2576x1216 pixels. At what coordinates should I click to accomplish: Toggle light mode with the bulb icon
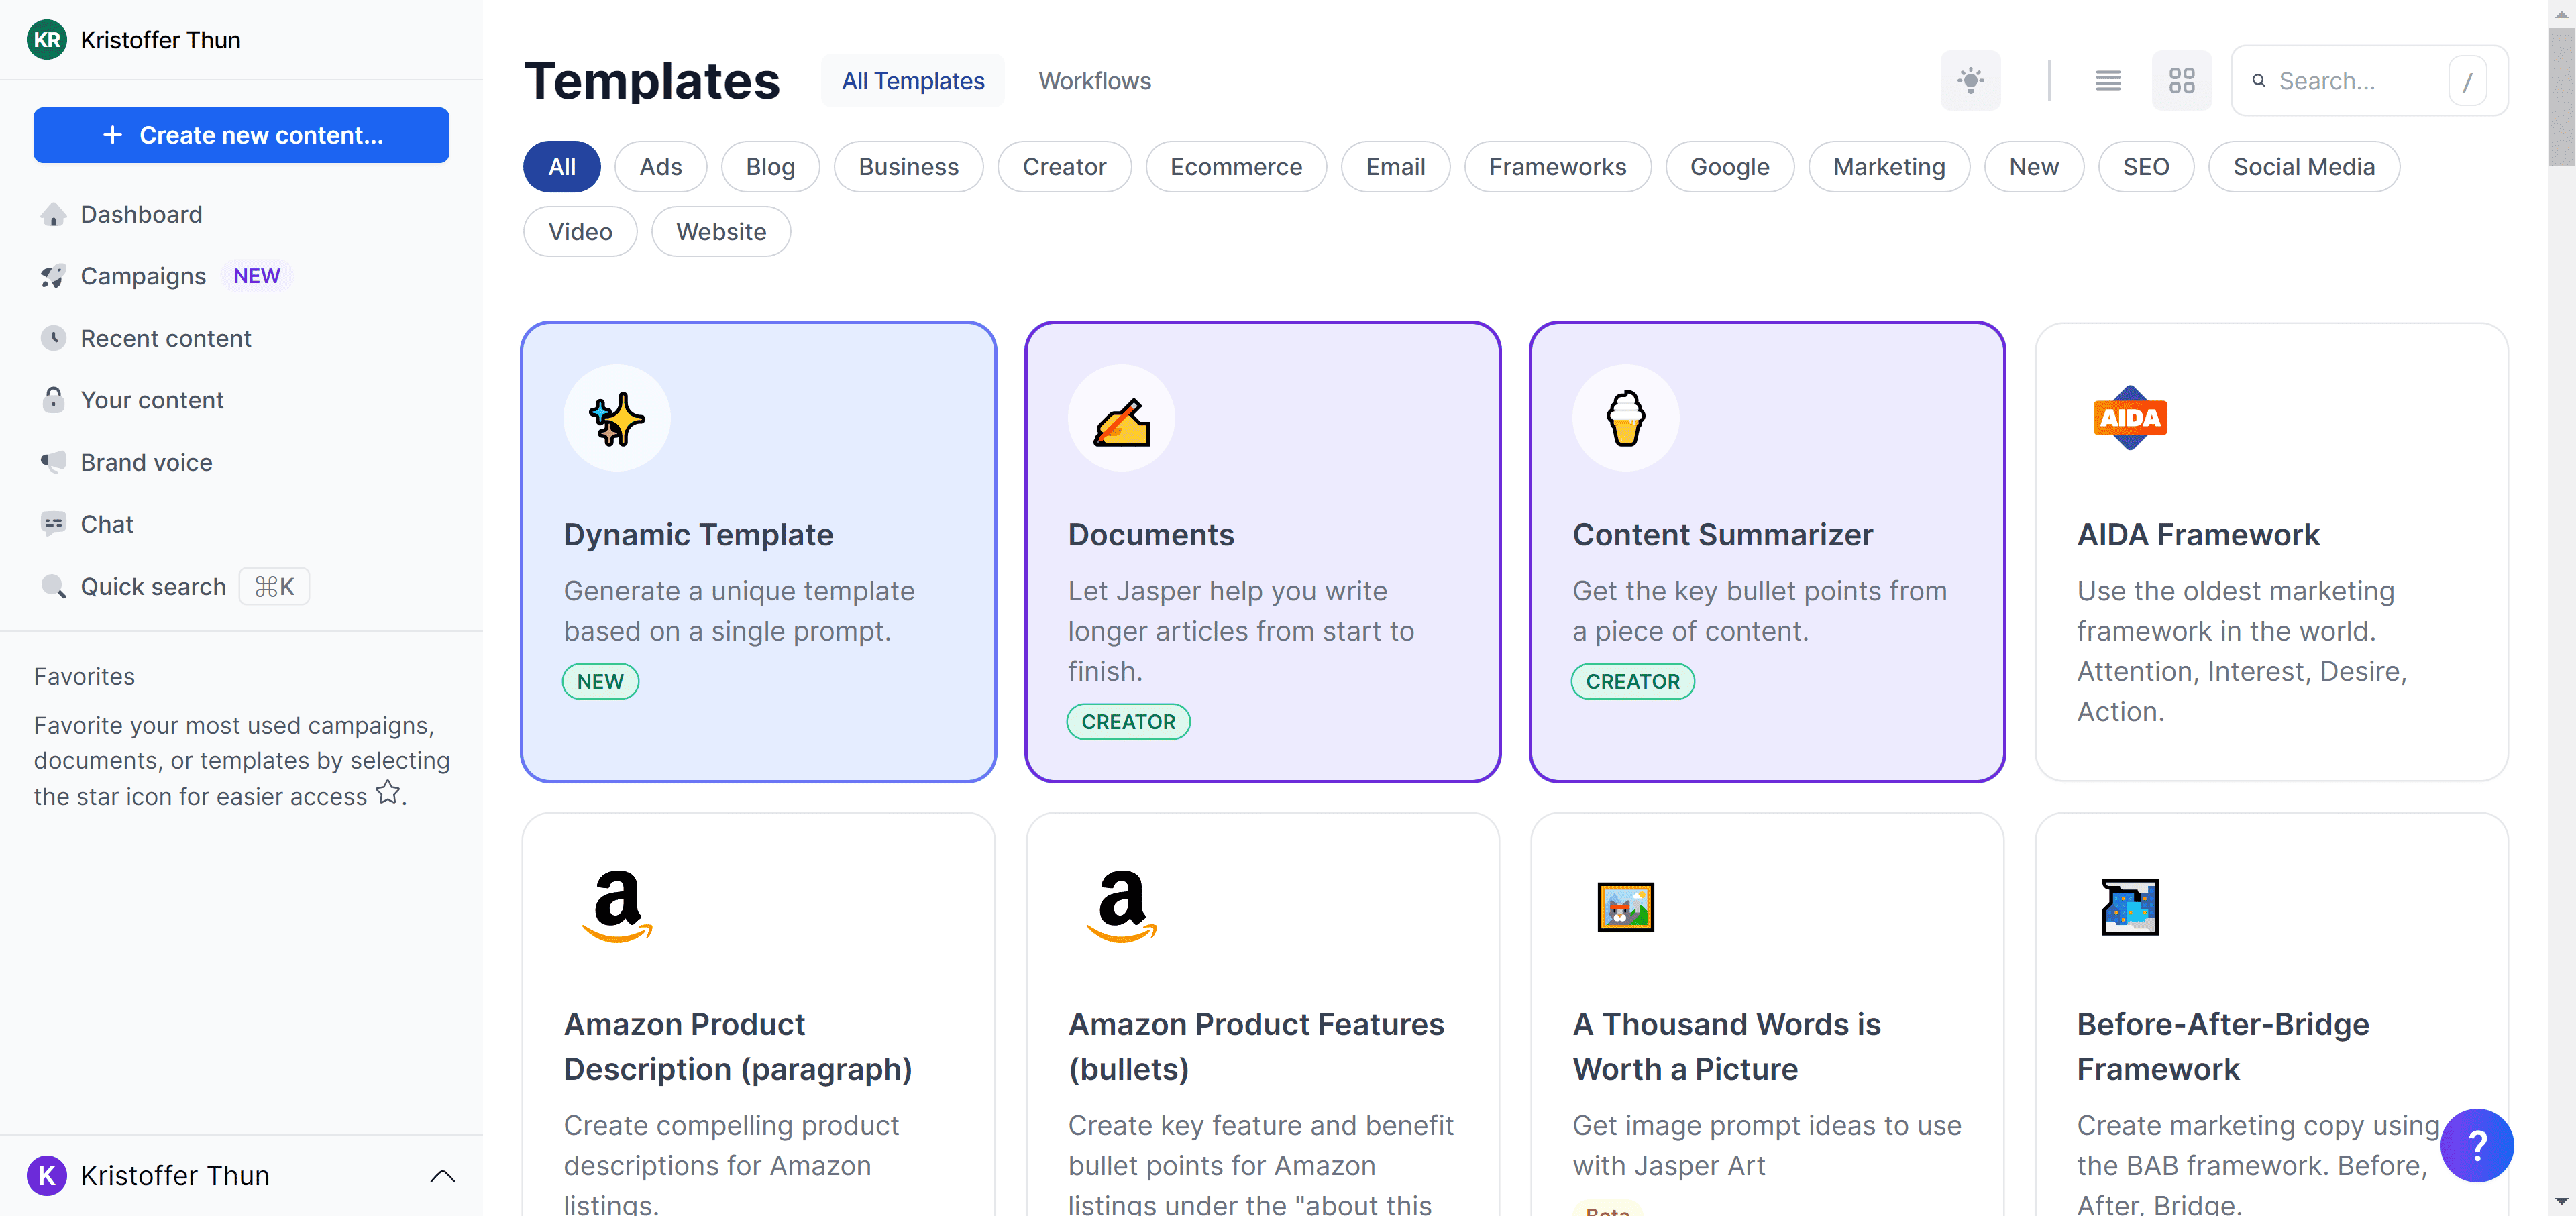tap(1970, 81)
